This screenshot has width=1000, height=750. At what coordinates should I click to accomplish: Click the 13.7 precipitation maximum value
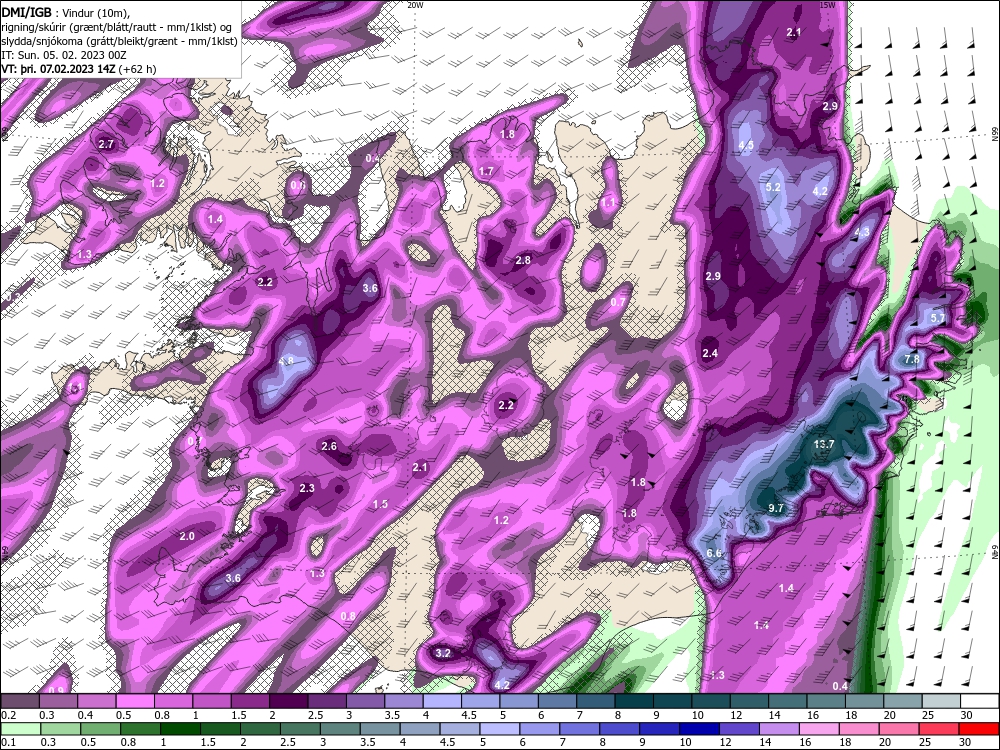point(824,445)
